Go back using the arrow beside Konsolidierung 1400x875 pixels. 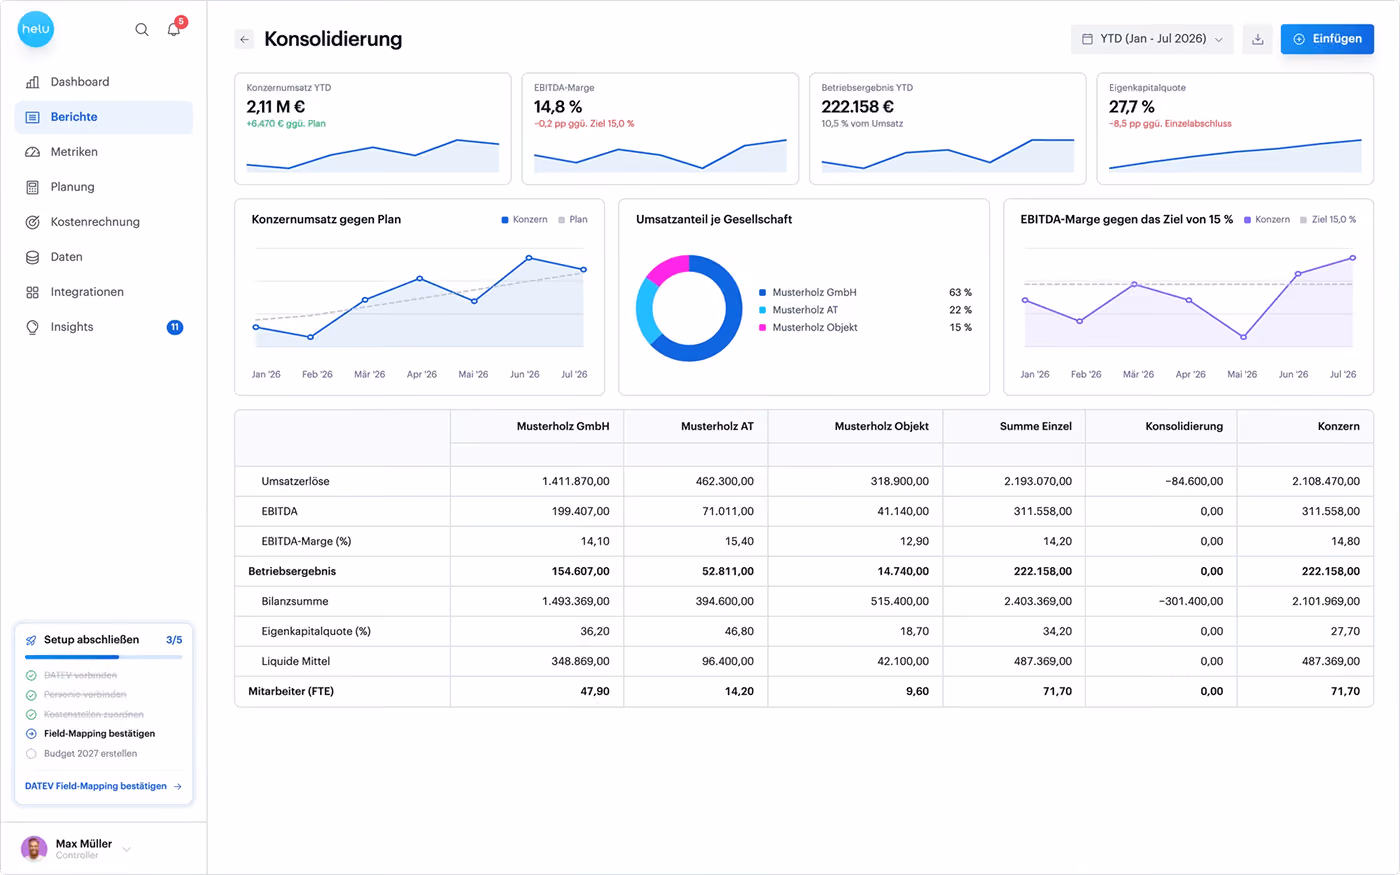(244, 39)
